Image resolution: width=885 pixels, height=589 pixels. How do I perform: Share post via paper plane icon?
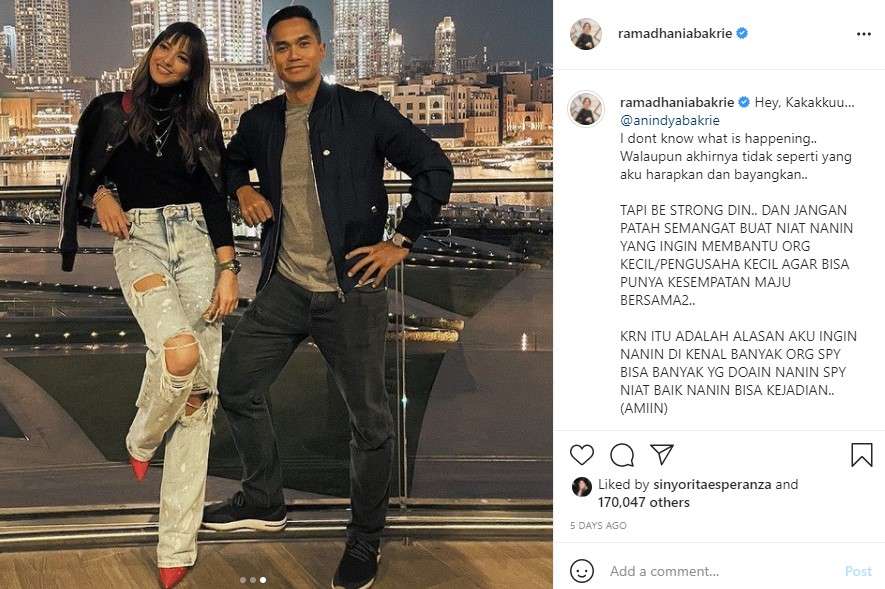coord(661,454)
